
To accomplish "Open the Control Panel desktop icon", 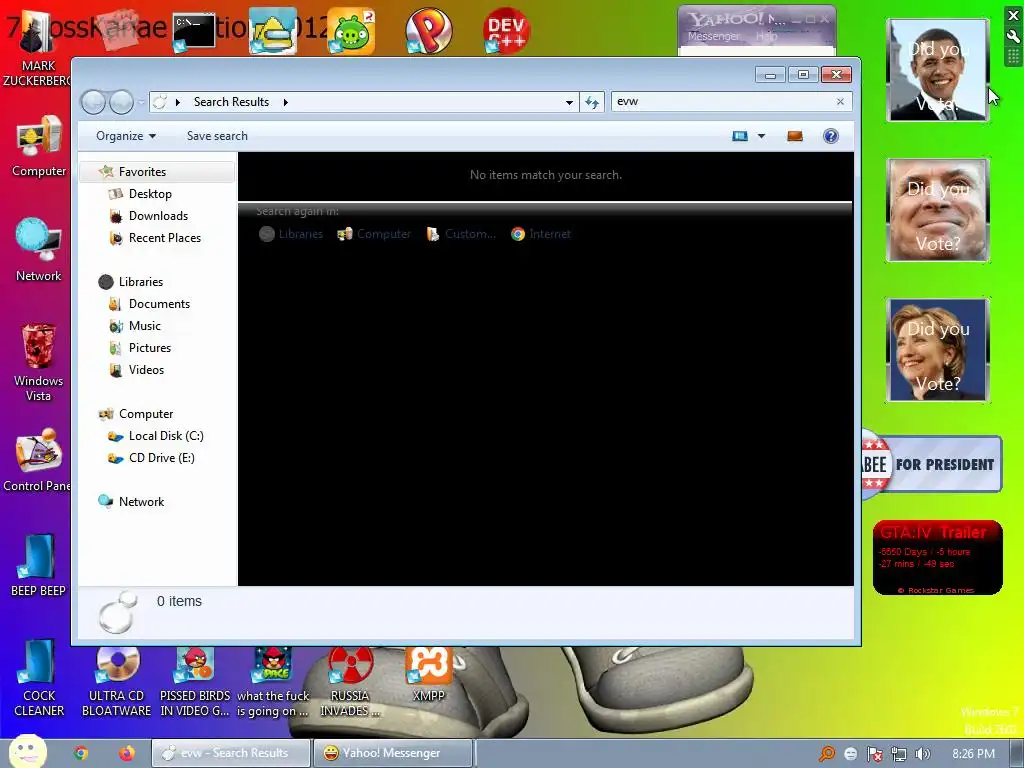I will point(37,461).
